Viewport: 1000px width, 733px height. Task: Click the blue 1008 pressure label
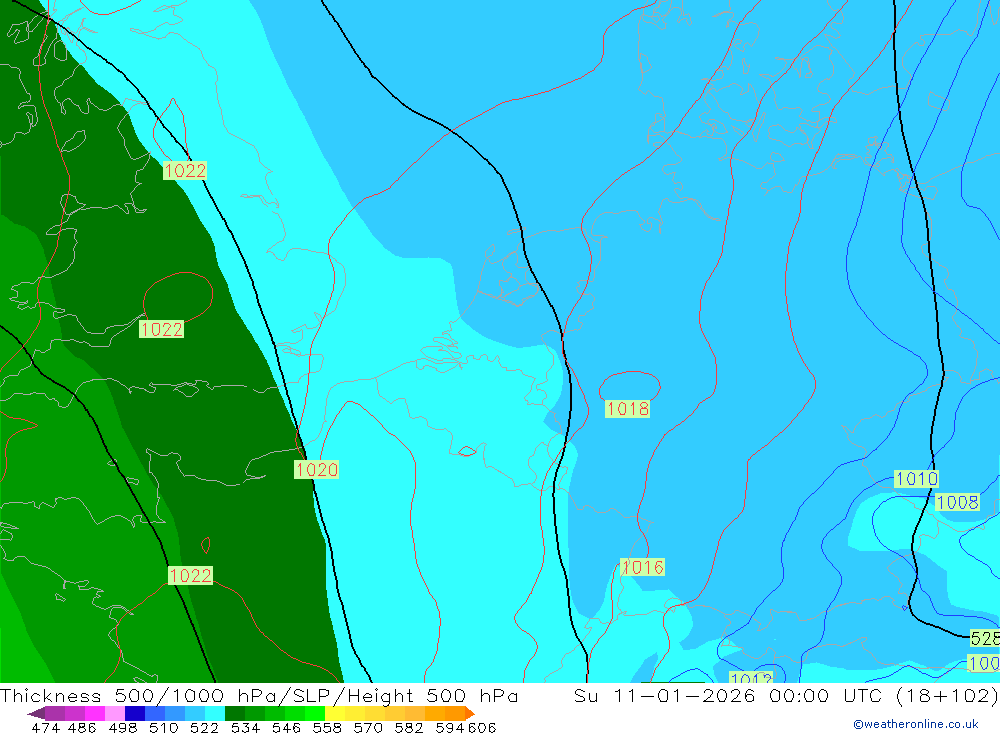click(957, 502)
